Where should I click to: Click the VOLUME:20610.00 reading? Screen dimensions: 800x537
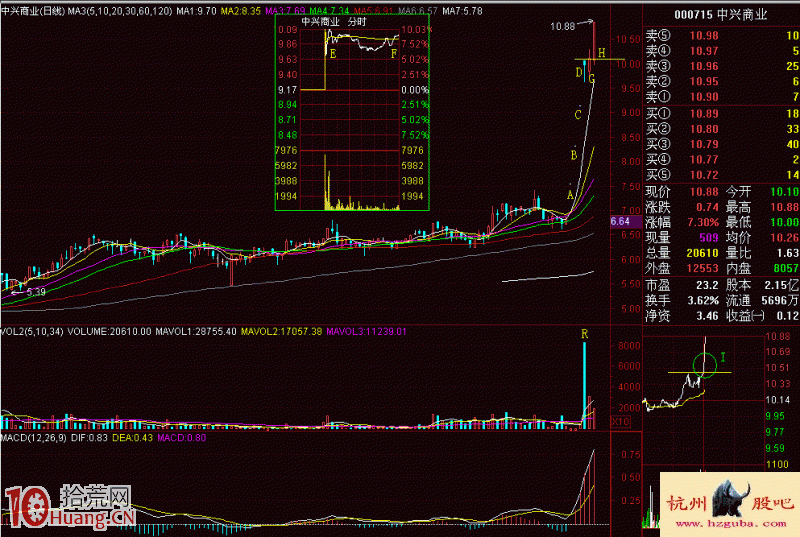(109, 331)
